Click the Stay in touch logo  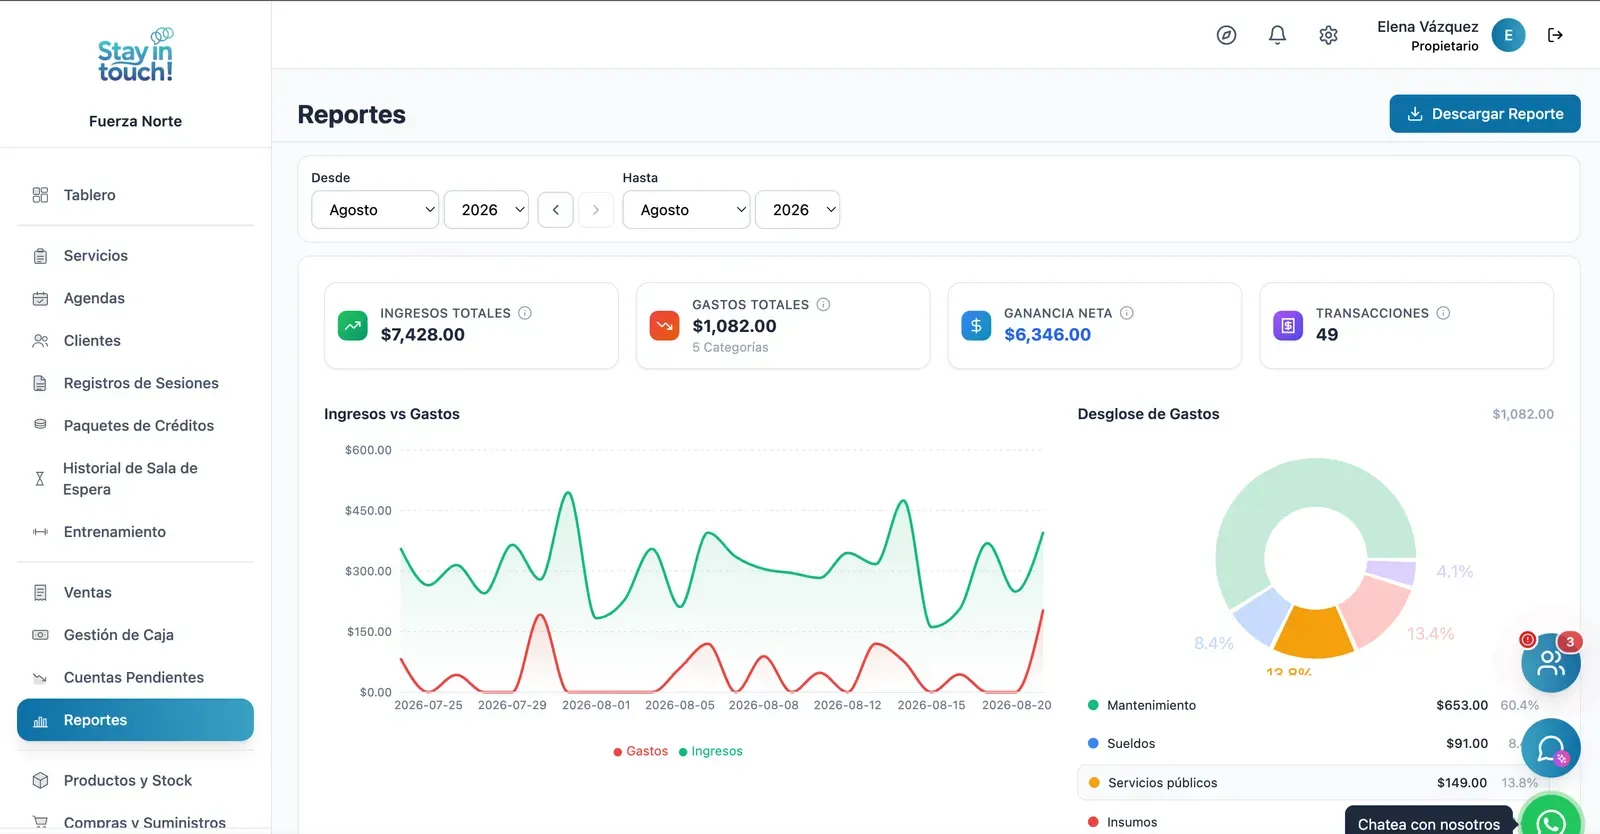point(136,56)
